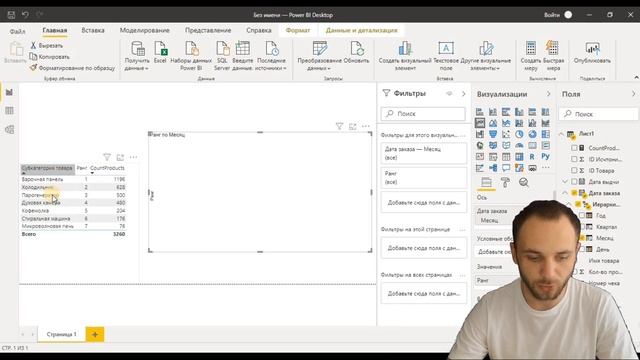Click filter icon above Ранг по Месяц chart
This screenshot has width=640, height=360.
[339, 127]
